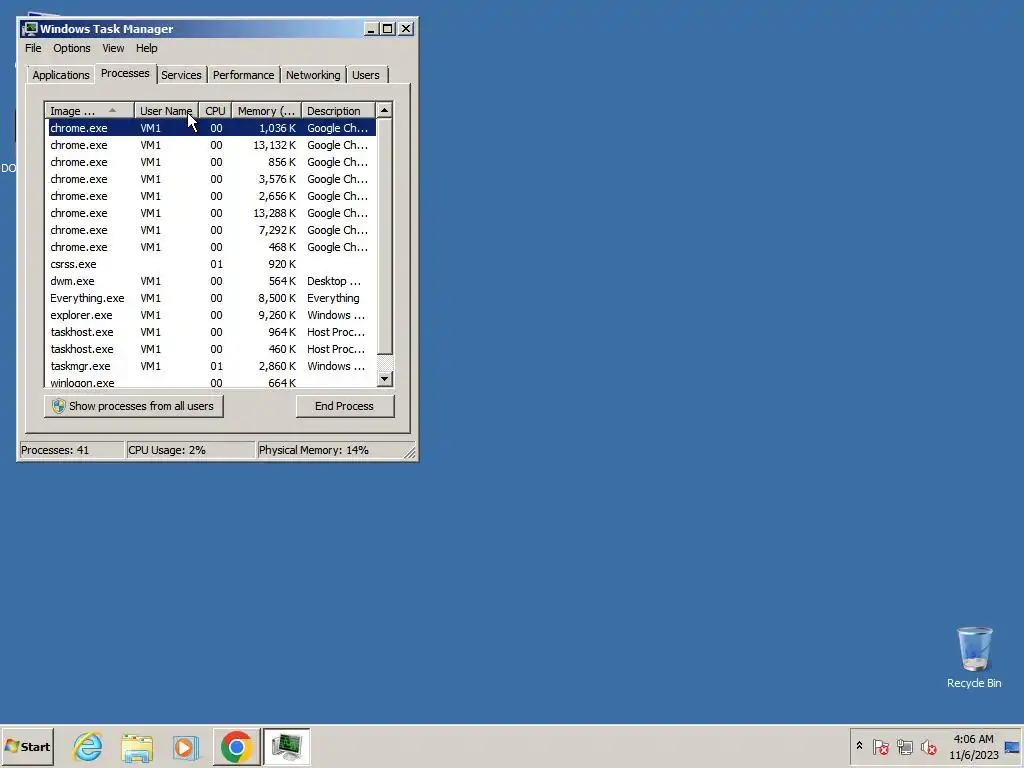Click the network tray icon
The height and width of the screenshot is (768, 1024).
coord(904,746)
